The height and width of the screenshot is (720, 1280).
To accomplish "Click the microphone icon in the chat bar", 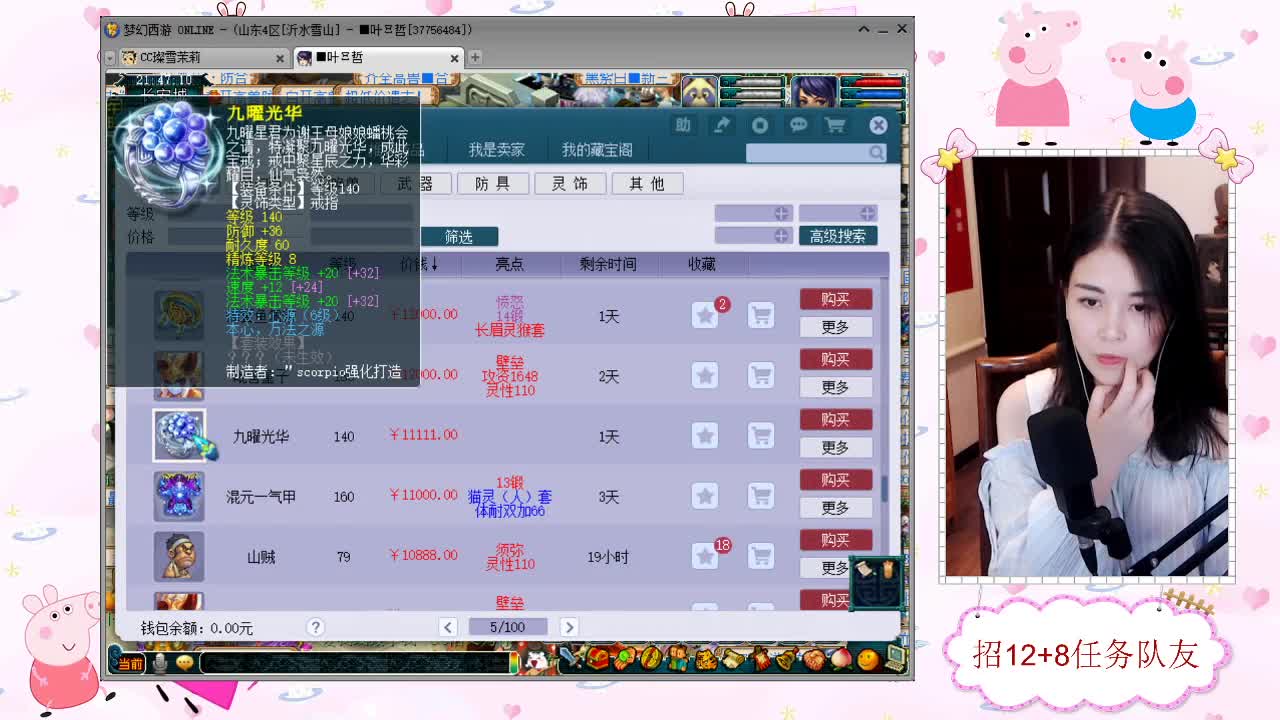I will pos(160,662).
